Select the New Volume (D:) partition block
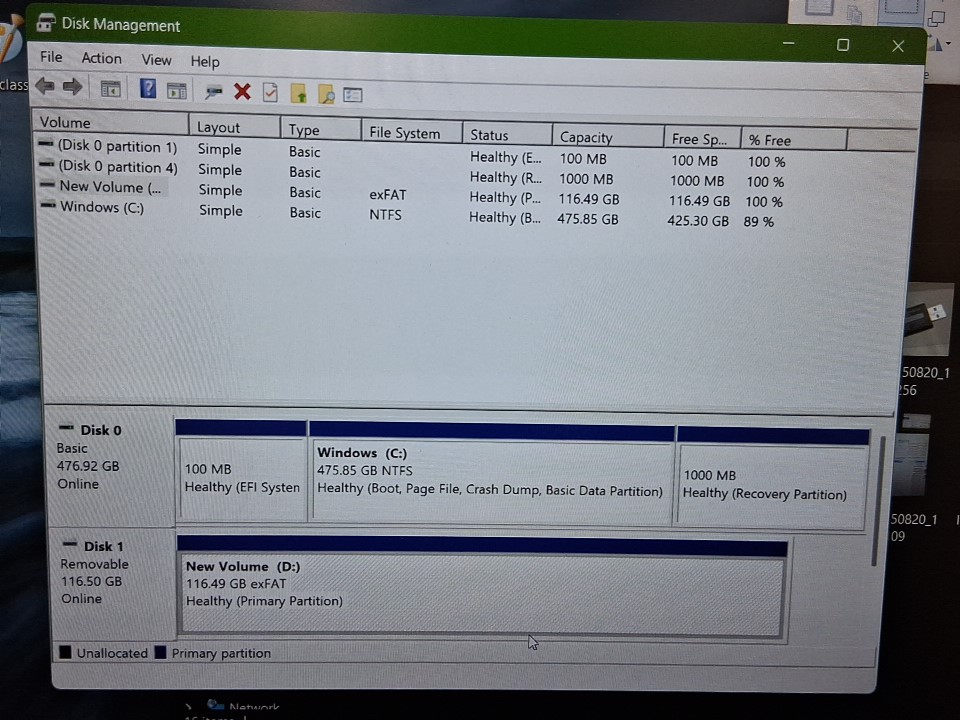Image resolution: width=960 pixels, height=720 pixels. [481, 587]
